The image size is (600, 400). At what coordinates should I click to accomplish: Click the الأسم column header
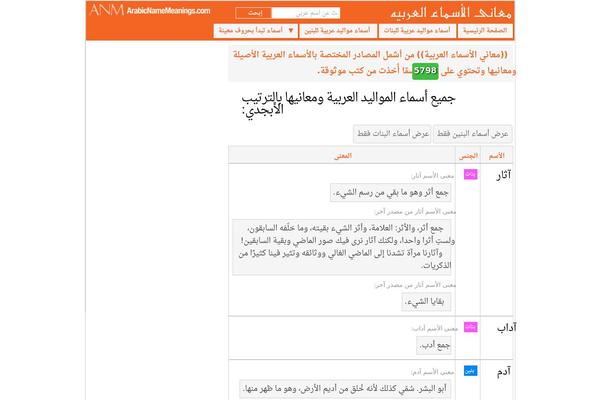[497, 155]
